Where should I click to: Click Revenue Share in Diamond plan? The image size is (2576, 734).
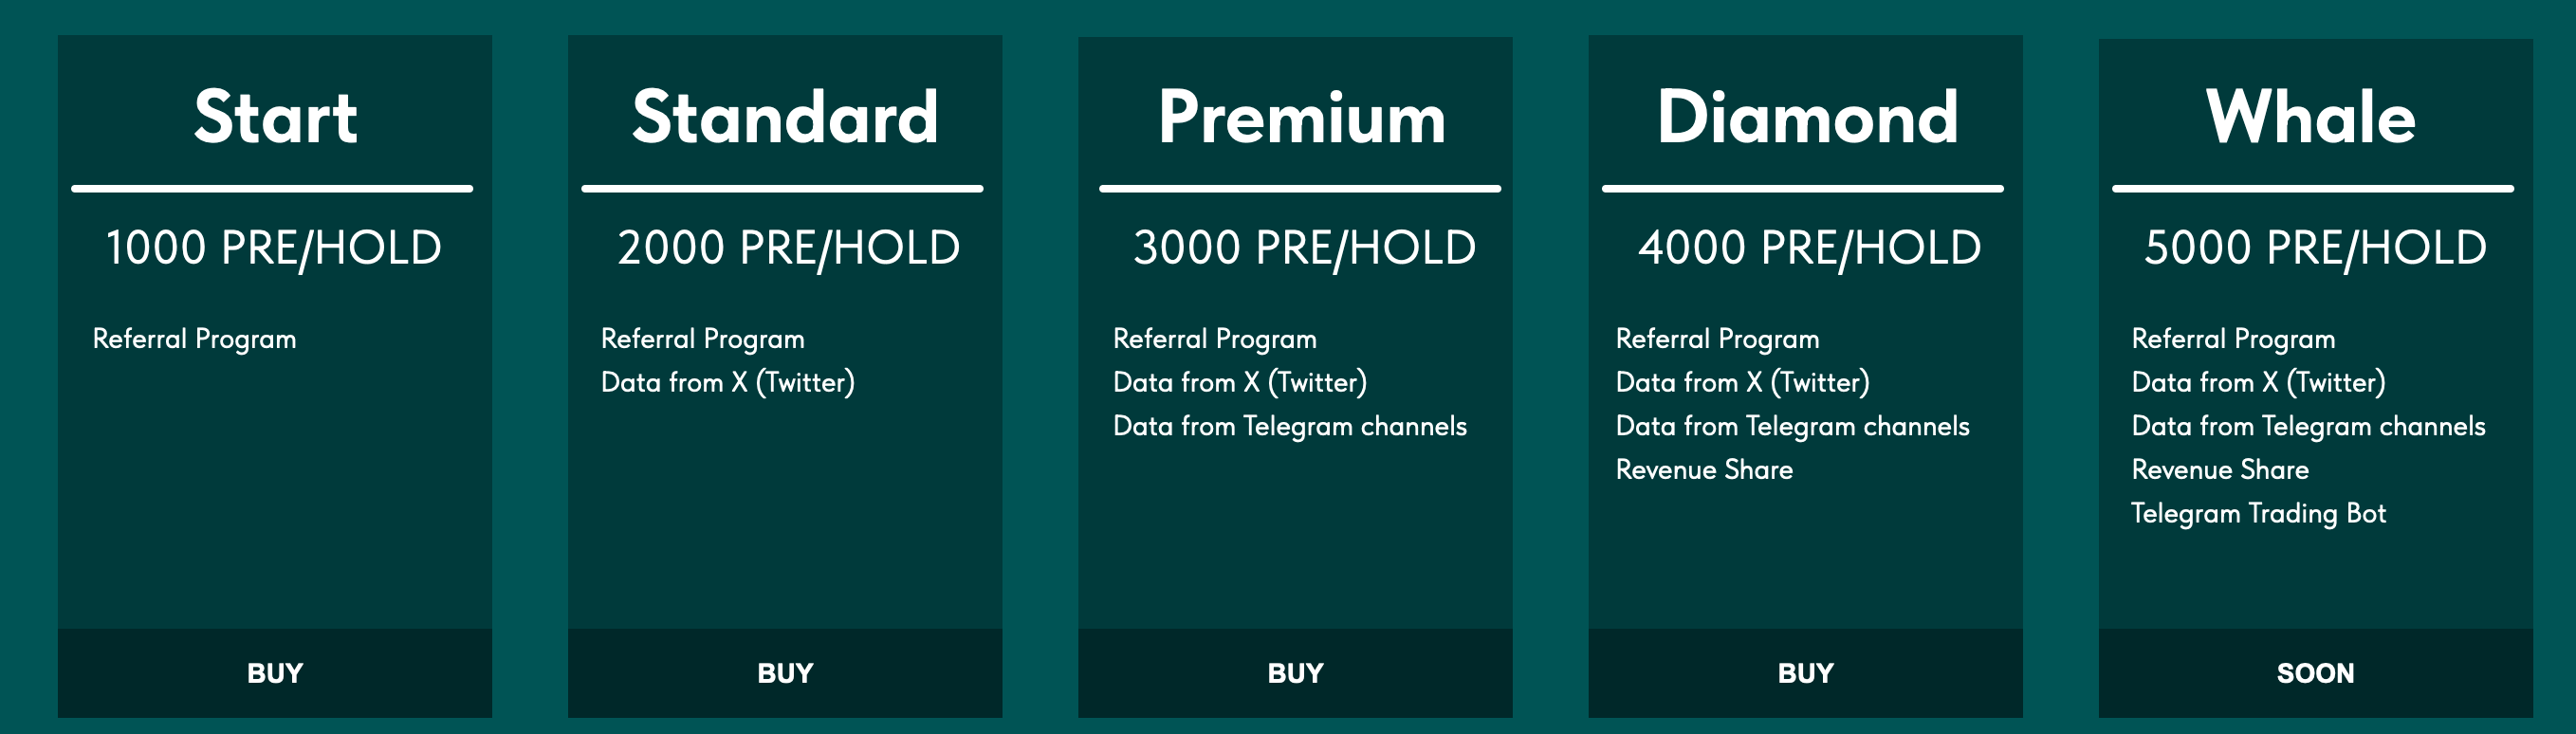point(1704,470)
